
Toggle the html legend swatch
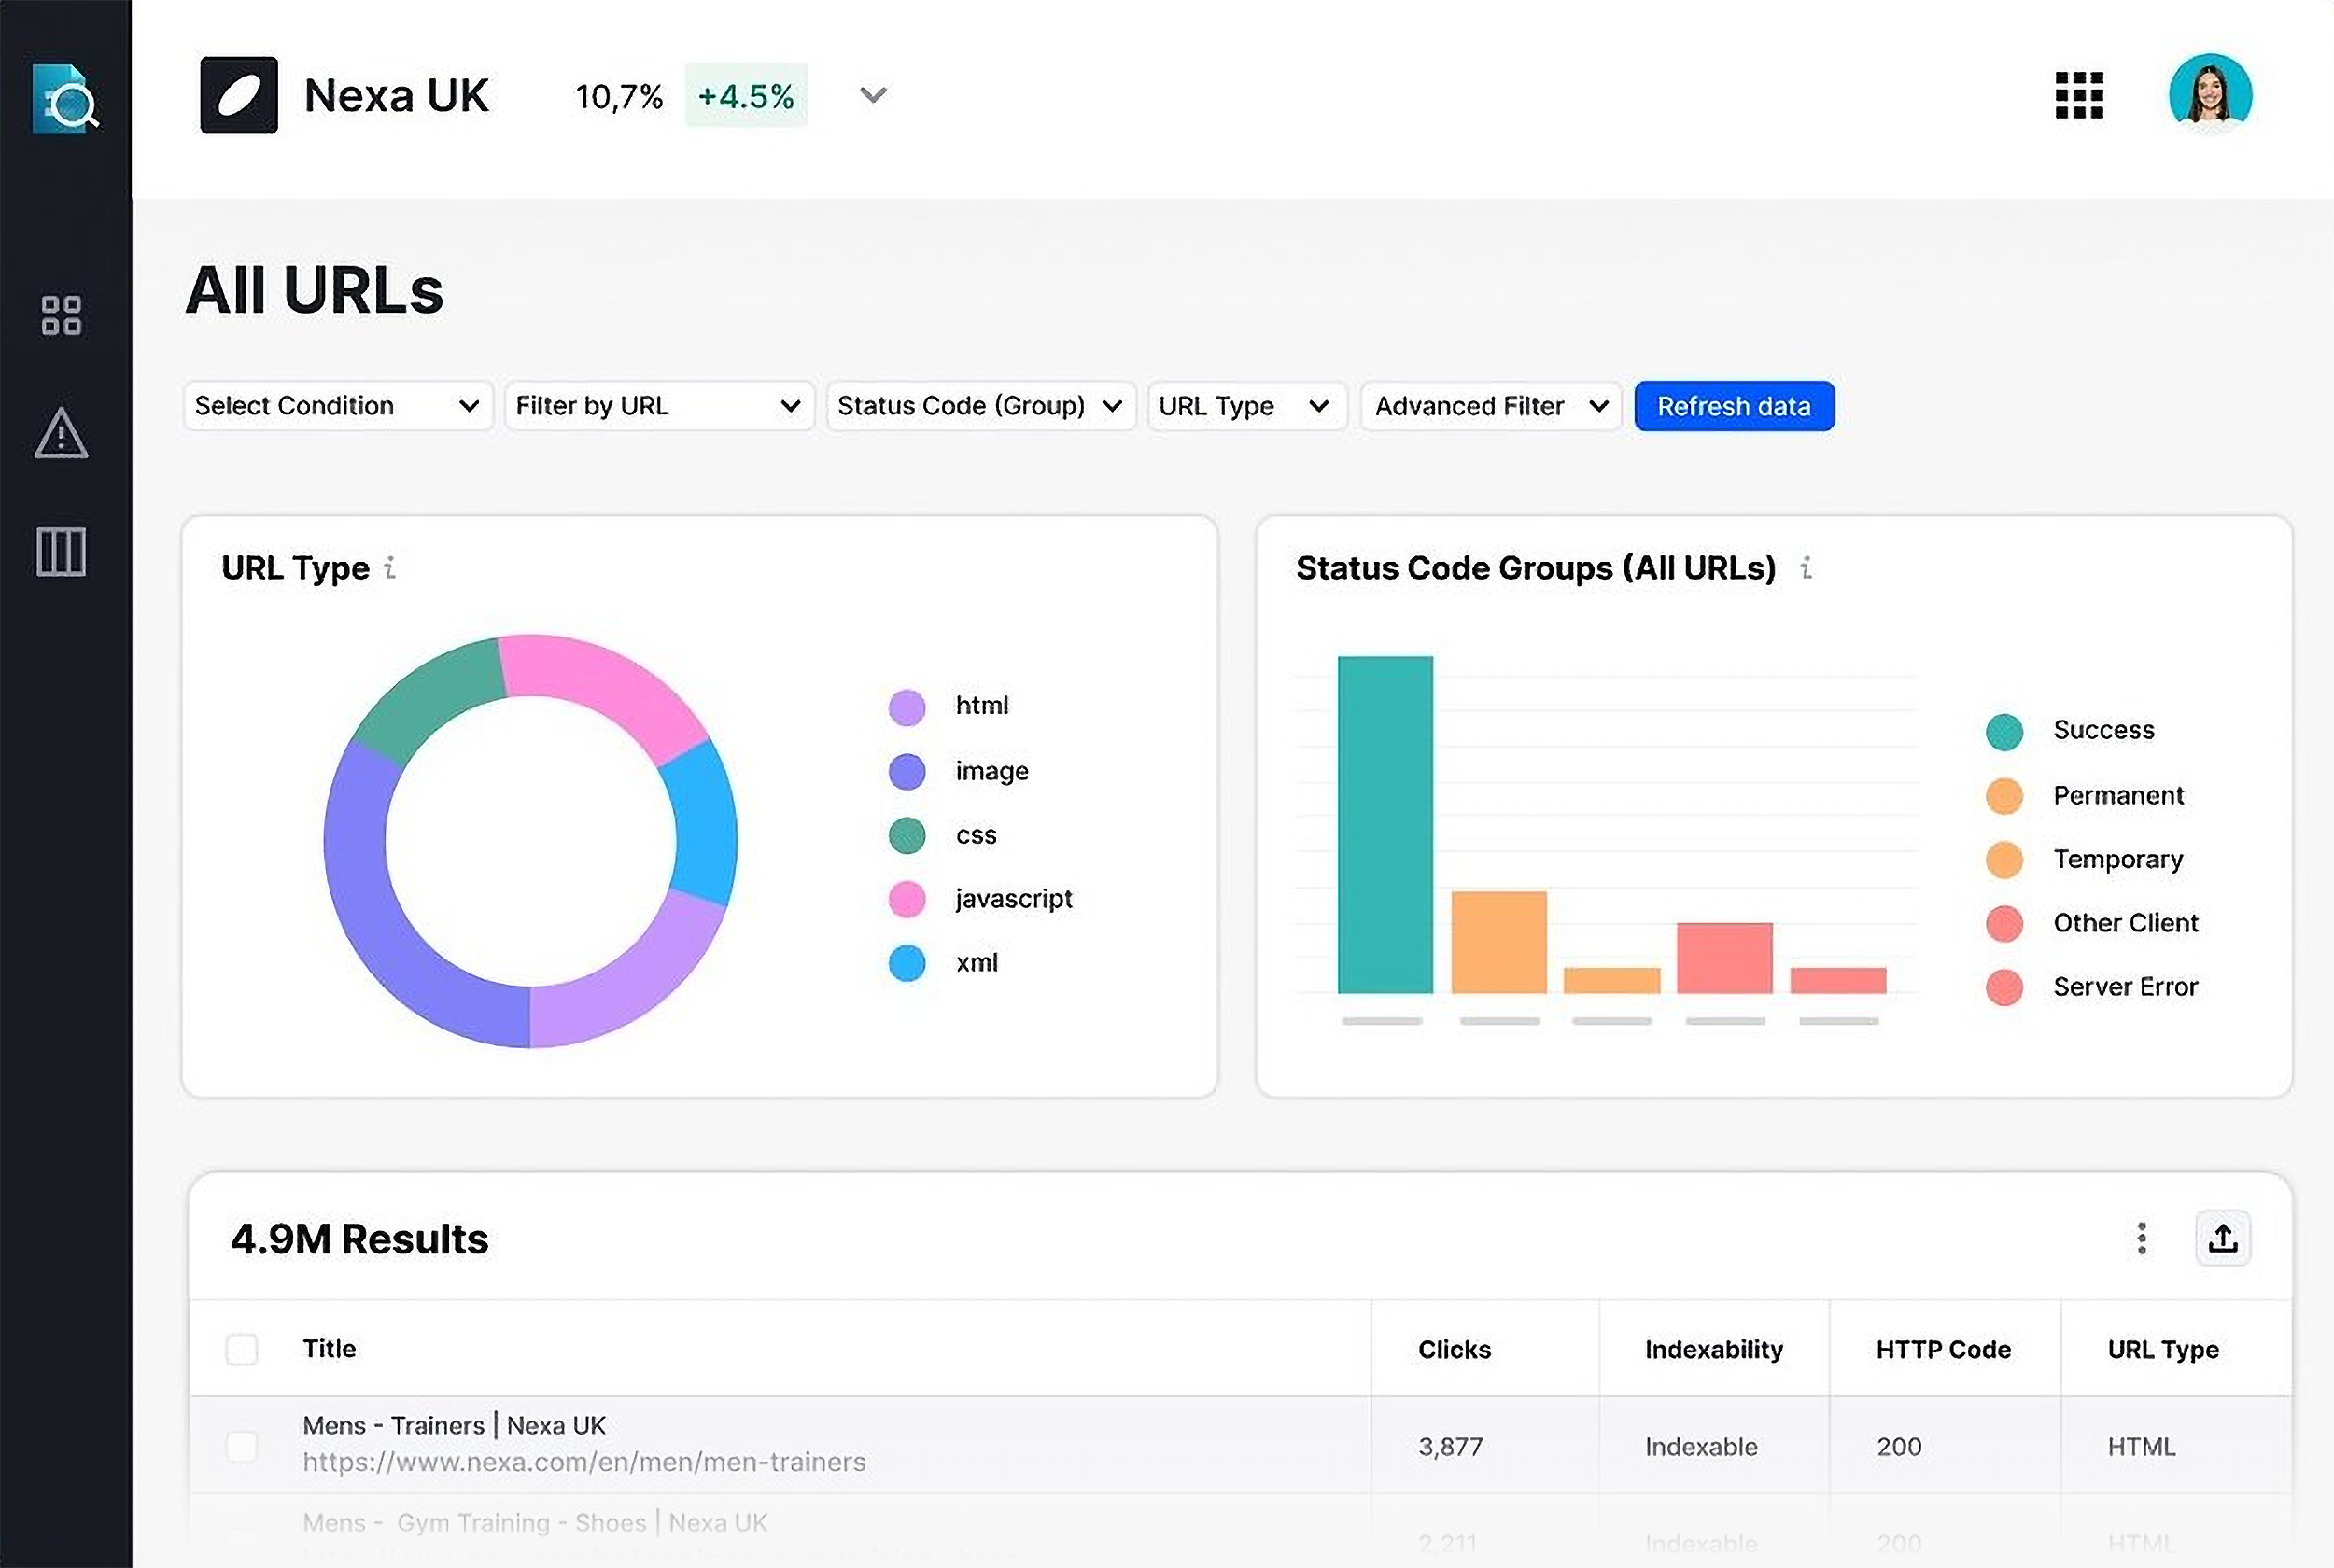click(x=907, y=707)
